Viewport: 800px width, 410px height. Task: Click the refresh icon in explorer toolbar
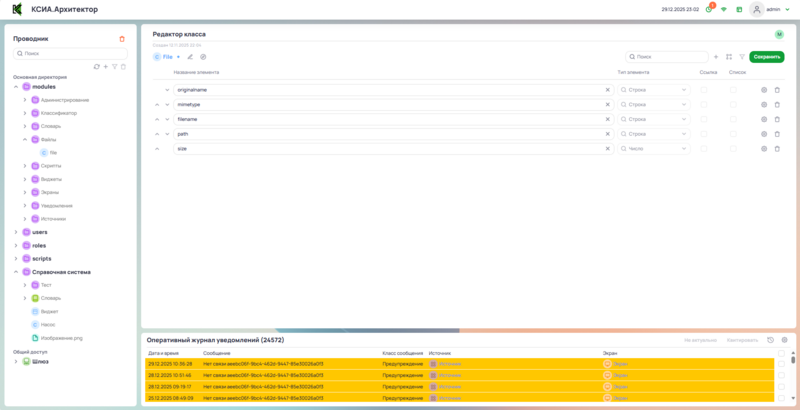pos(96,66)
